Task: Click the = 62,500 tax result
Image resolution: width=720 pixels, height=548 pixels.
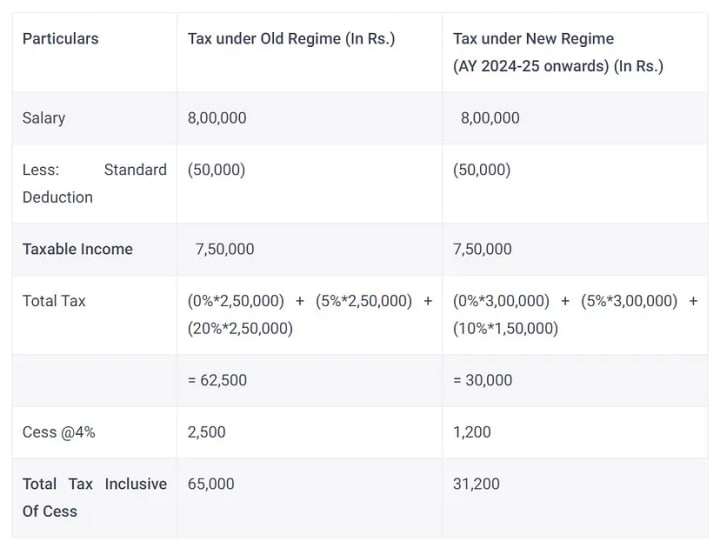Action: (217, 380)
